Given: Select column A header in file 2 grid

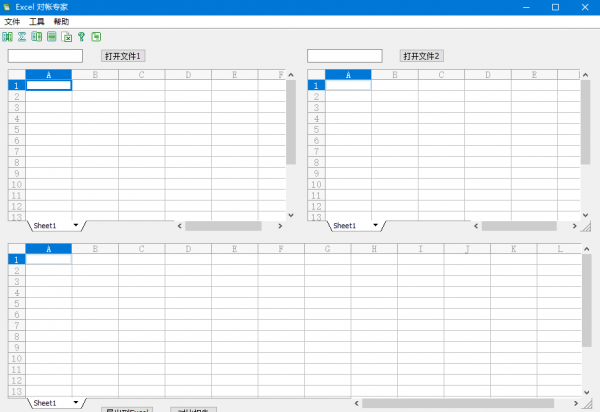Looking at the screenshot, I should pyautogui.click(x=348, y=75).
